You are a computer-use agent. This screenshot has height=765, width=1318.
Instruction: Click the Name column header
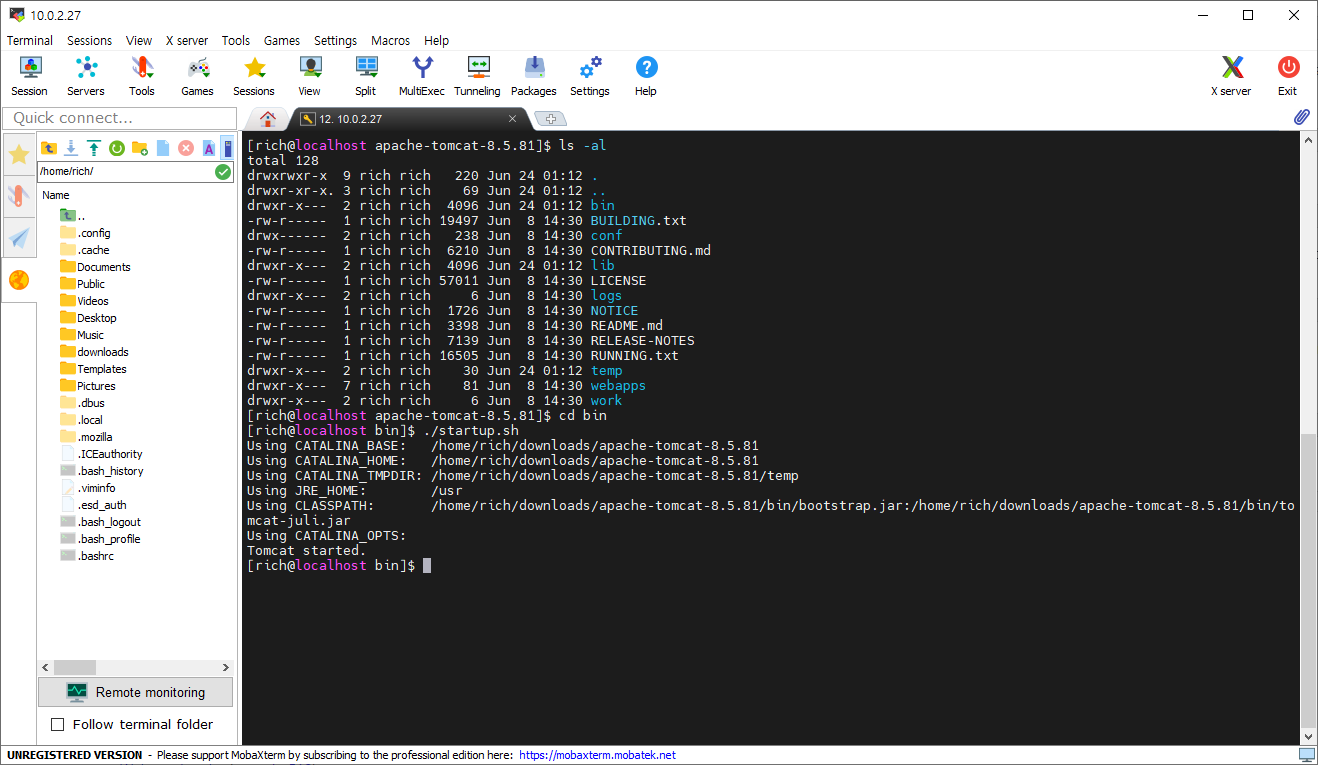coord(56,195)
